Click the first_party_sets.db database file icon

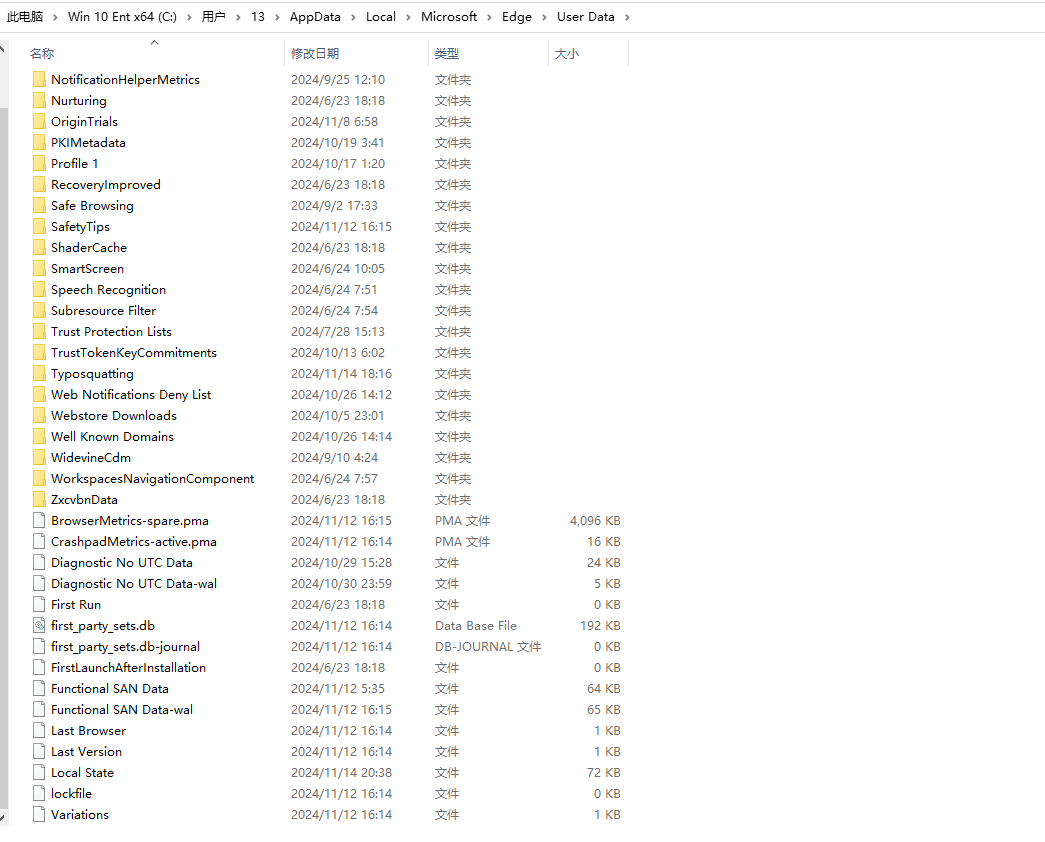(x=39, y=625)
